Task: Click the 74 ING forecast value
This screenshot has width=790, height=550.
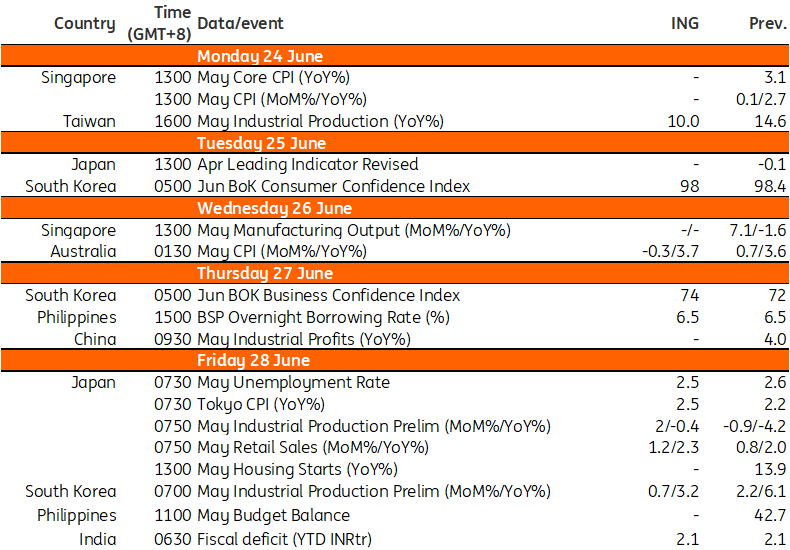Action: click(690, 295)
